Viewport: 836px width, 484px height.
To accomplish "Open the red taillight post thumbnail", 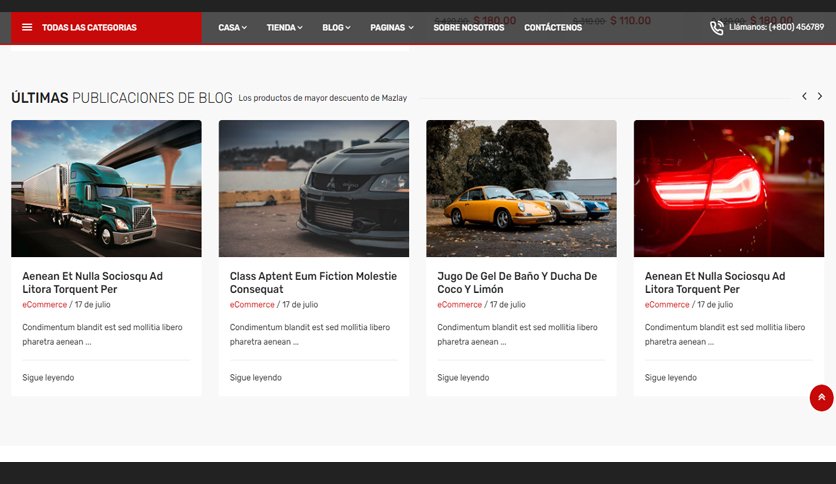I will point(729,188).
